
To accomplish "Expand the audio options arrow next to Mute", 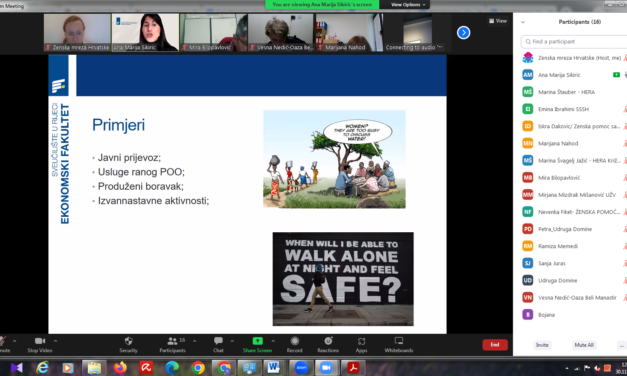I will (x=14, y=341).
